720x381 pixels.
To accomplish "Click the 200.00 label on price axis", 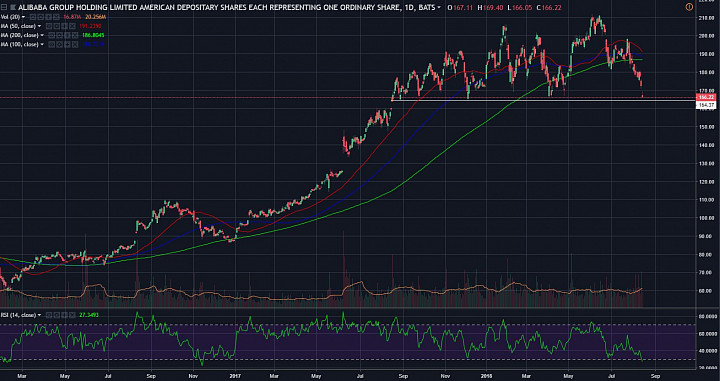I will [x=707, y=35].
